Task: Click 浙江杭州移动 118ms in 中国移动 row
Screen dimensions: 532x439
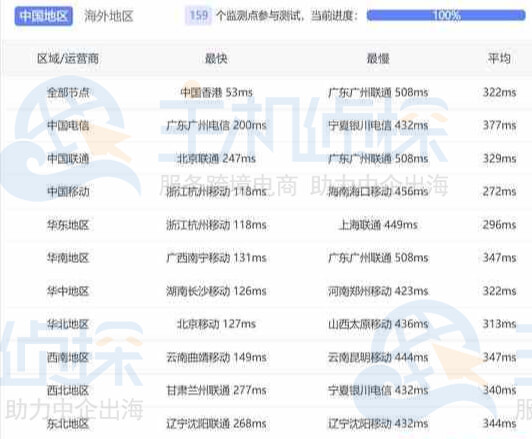Action: (x=216, y=192)
